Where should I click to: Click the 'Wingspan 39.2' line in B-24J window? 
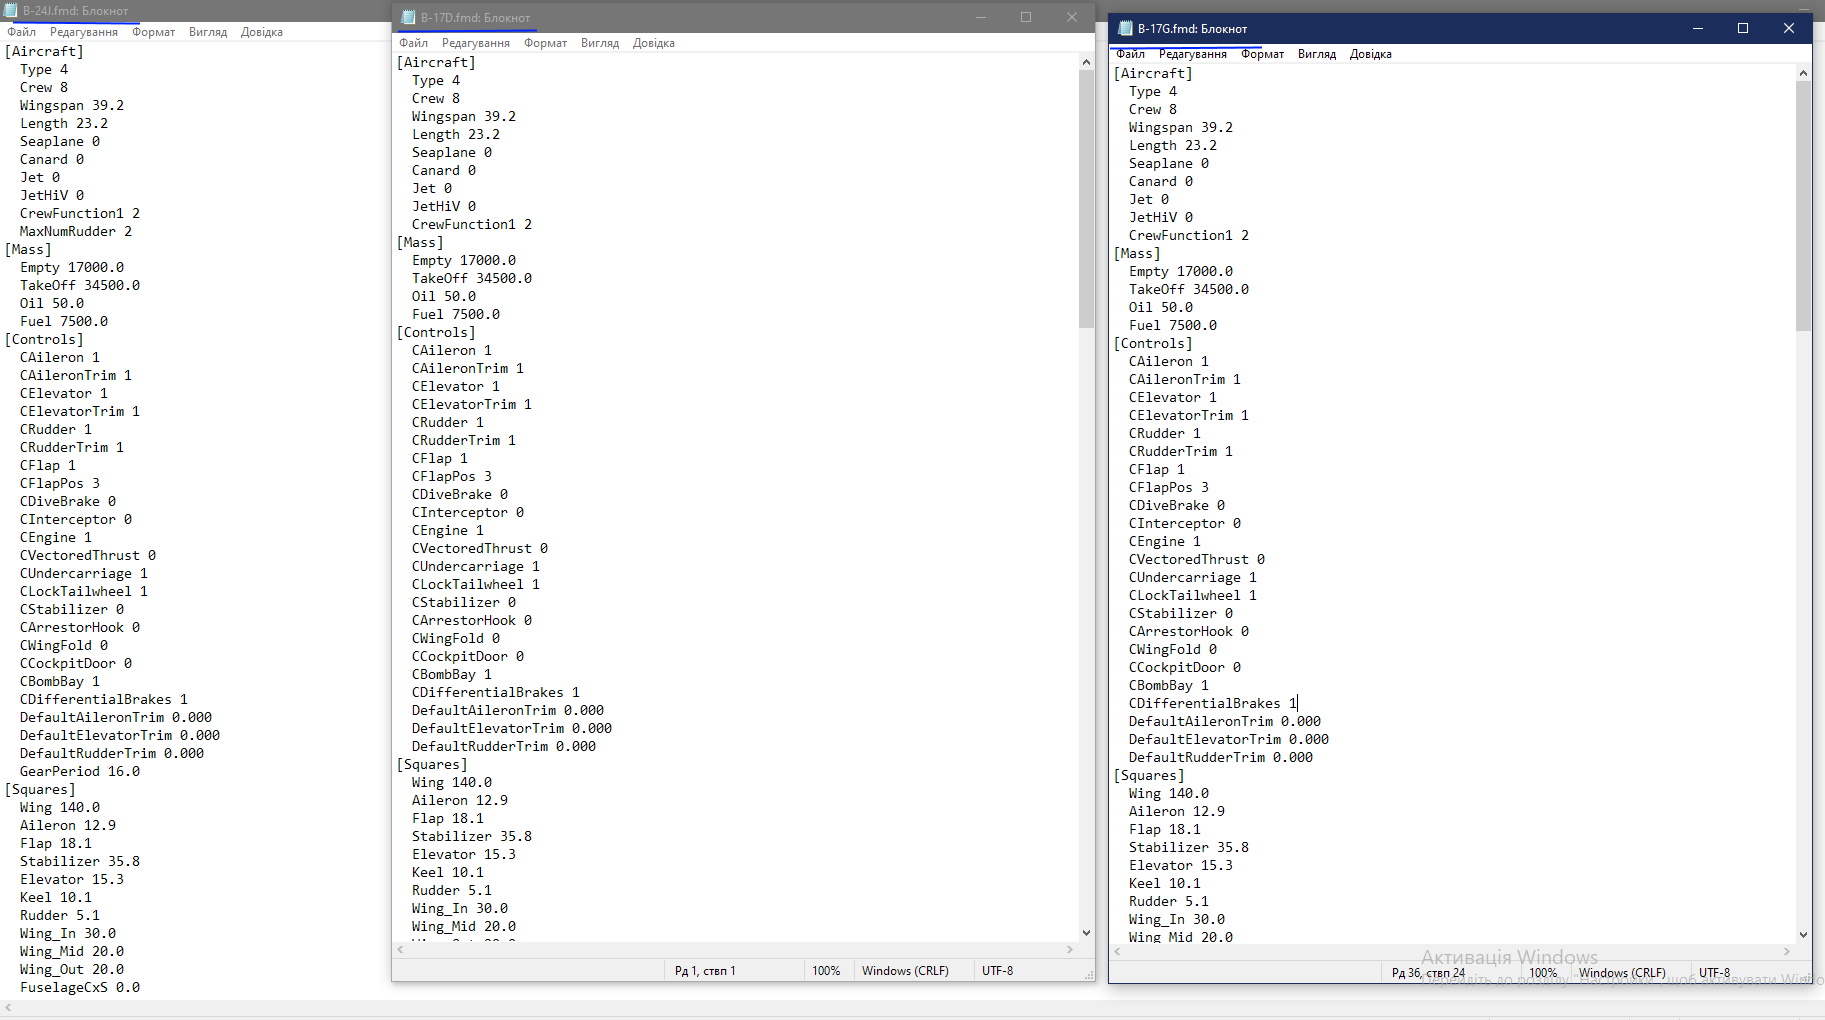[72, 105]
